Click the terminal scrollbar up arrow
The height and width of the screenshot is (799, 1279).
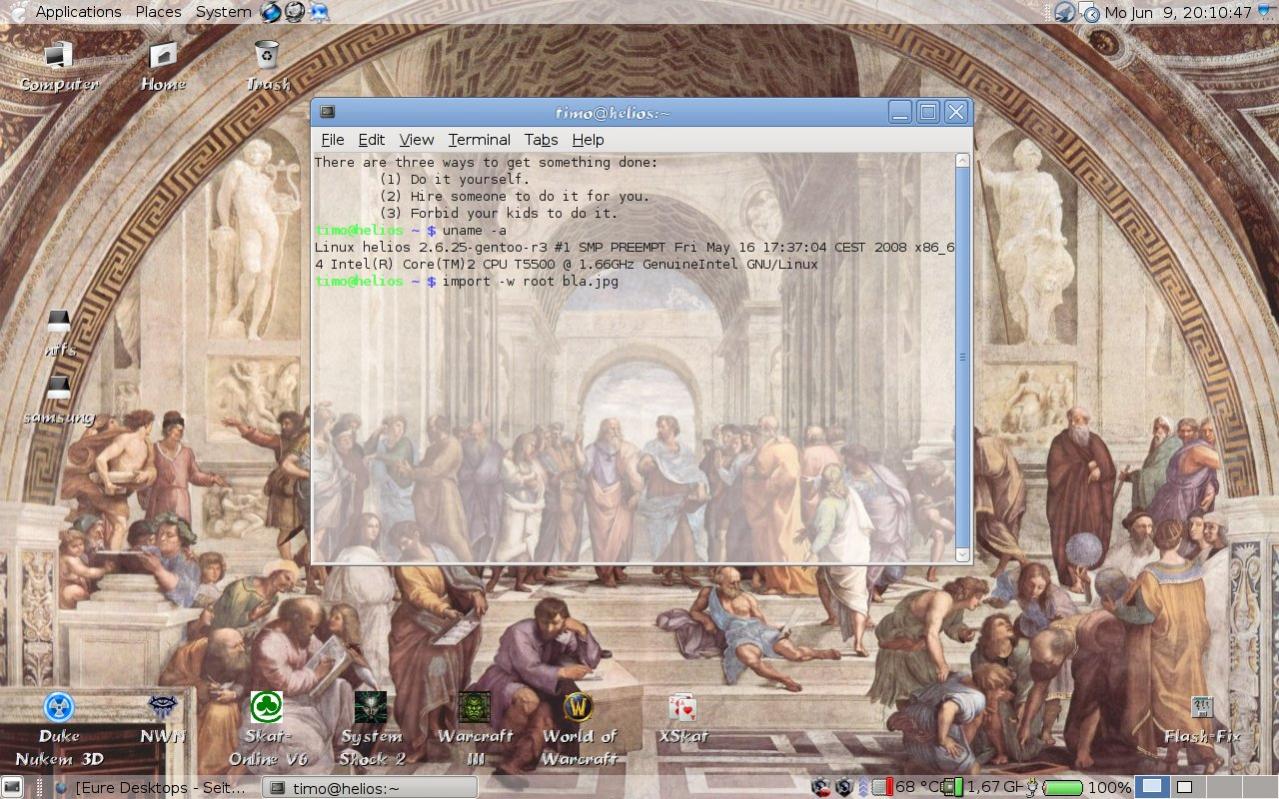[x=963, y=160]
